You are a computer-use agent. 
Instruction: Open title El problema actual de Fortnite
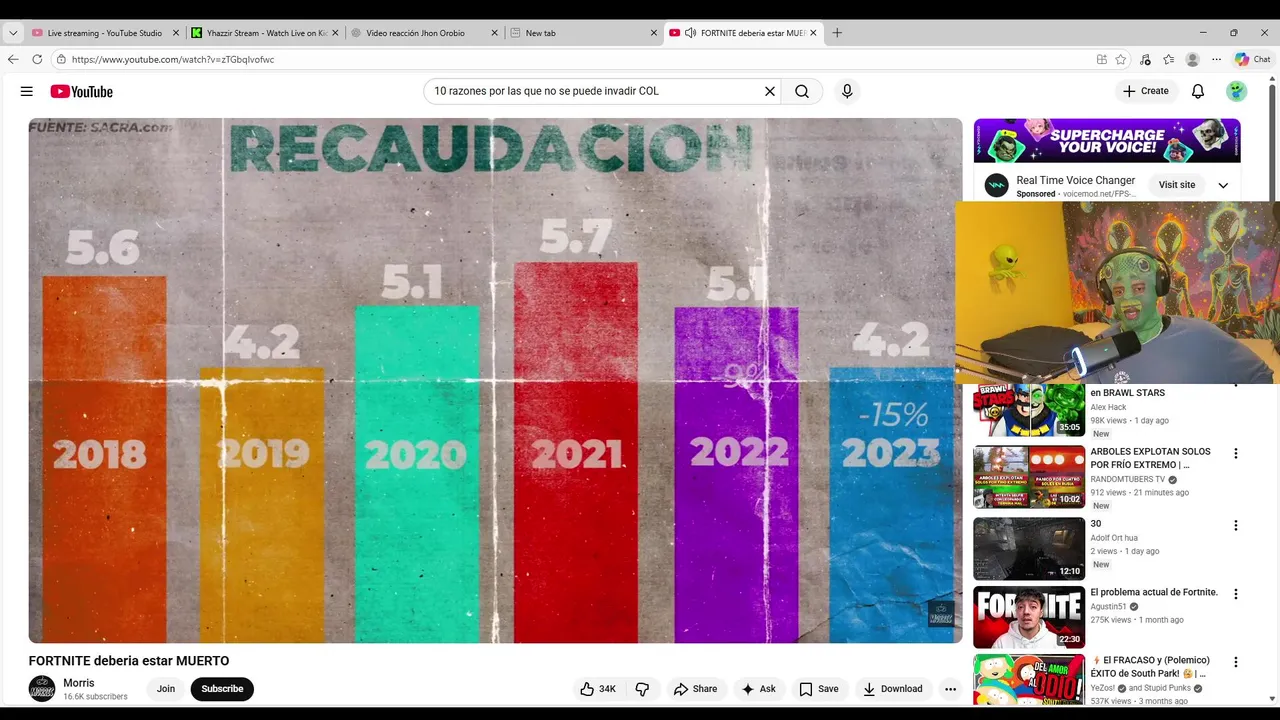[1154, 592]
